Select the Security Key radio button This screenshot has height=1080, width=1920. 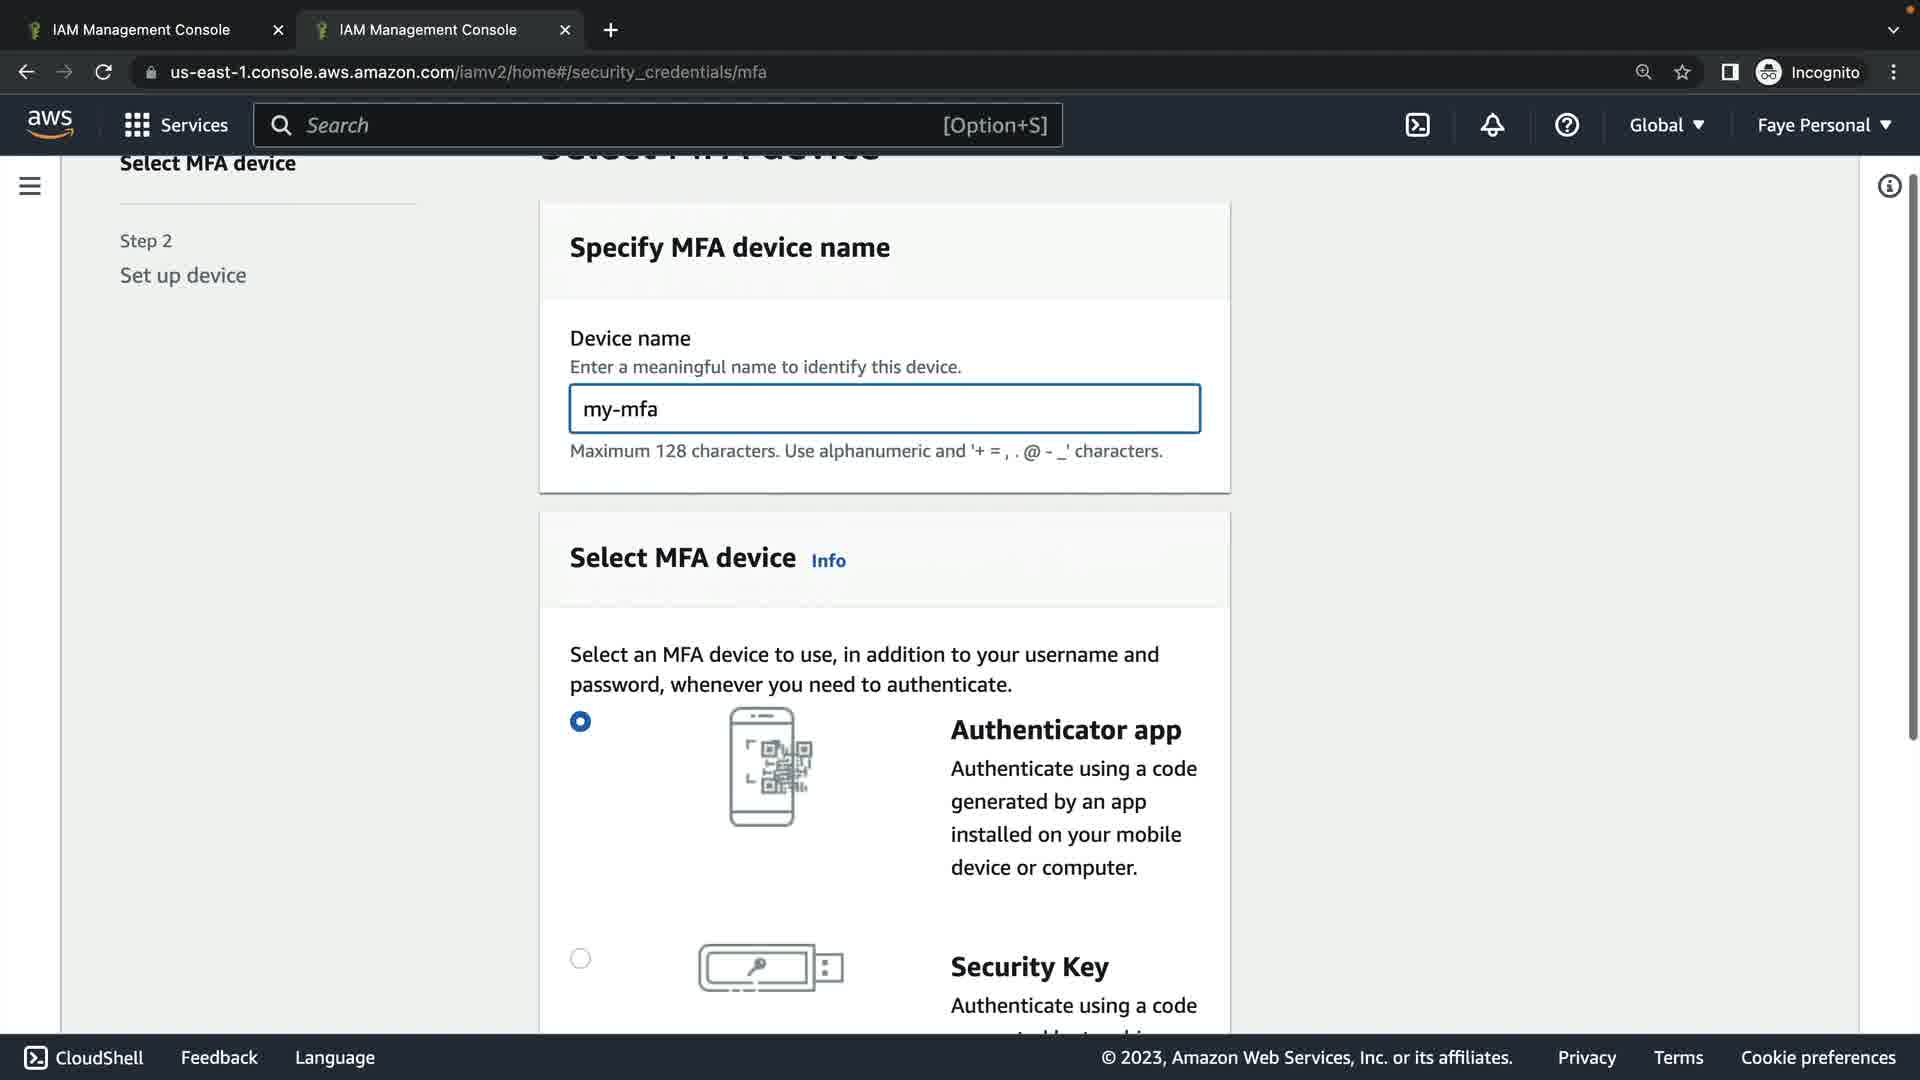tap(580, 959)
